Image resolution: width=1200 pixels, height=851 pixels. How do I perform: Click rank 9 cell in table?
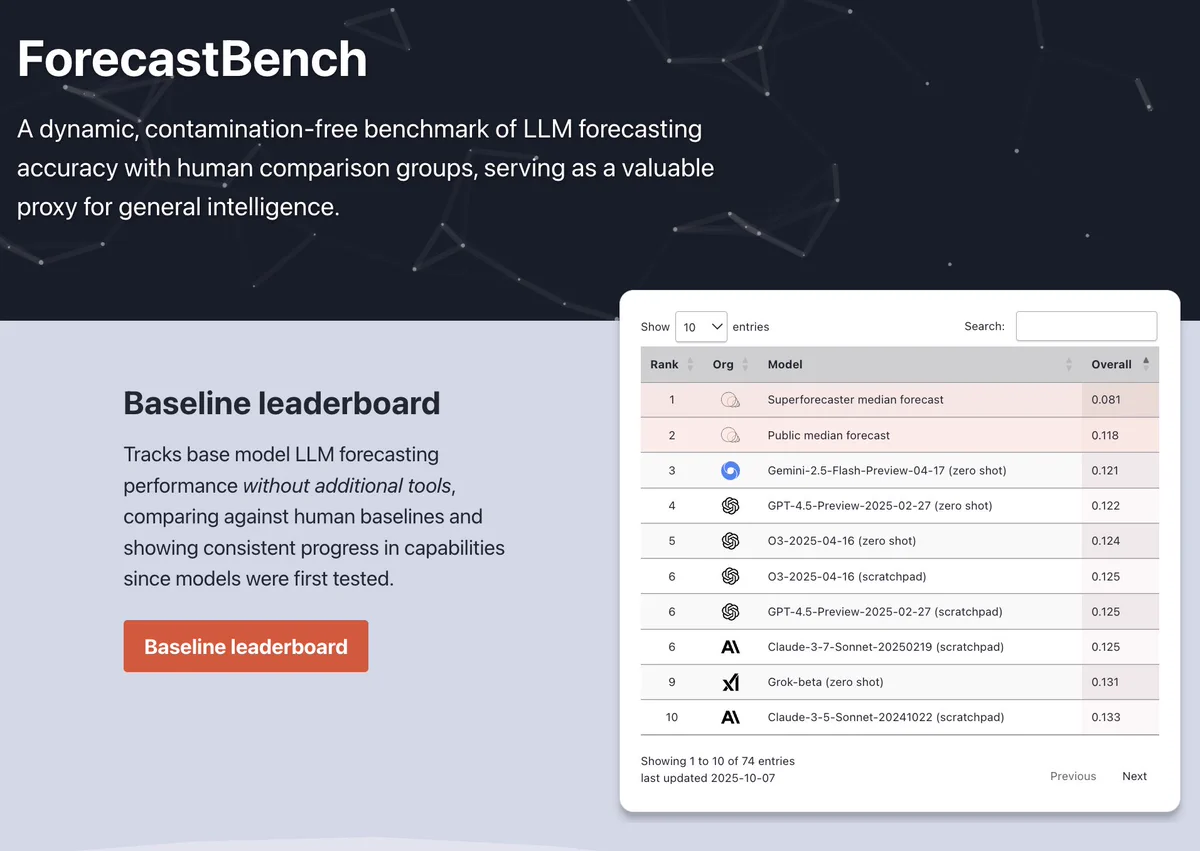click(x=672, y=682)
